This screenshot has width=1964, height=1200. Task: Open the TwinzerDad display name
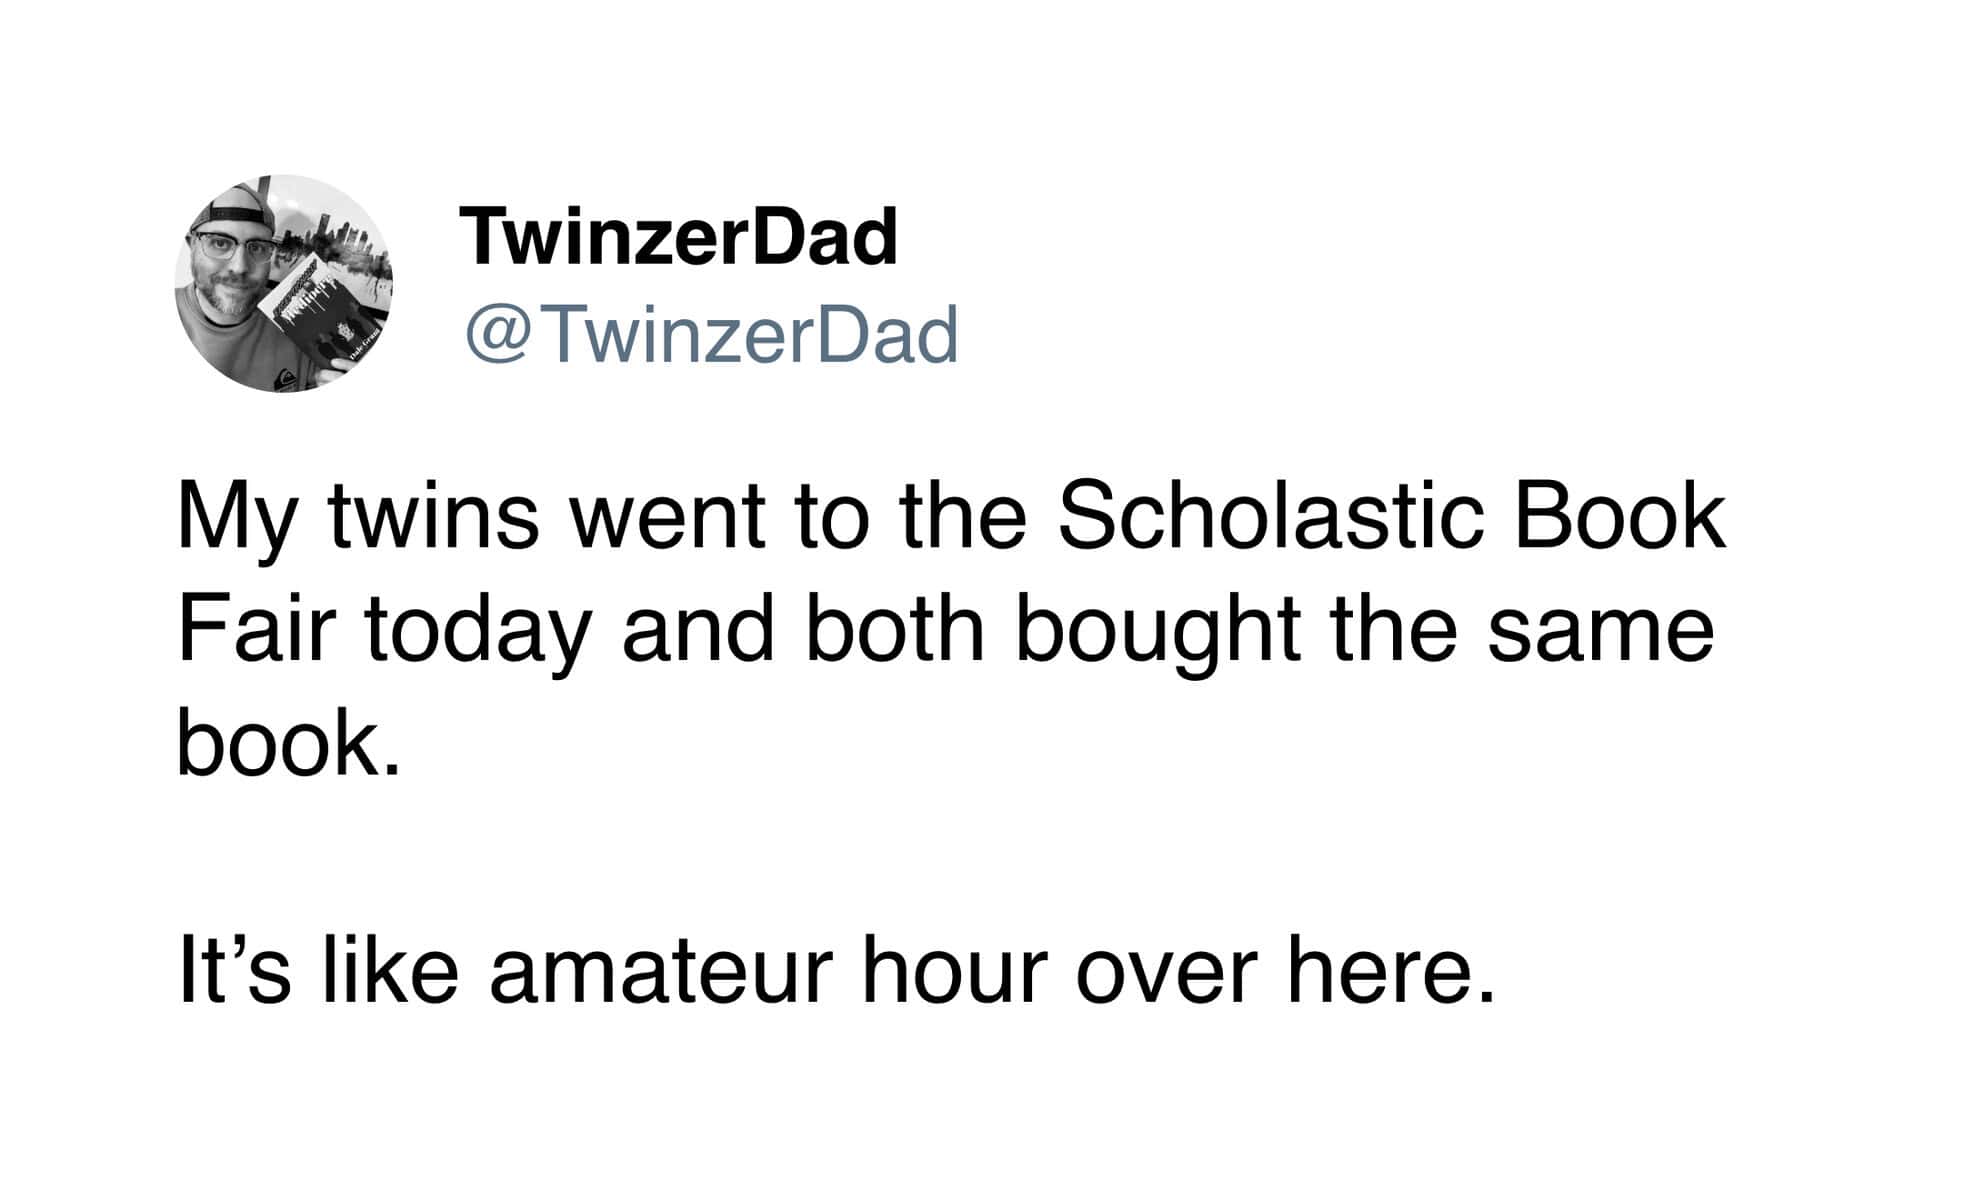(x=678, y=237)
